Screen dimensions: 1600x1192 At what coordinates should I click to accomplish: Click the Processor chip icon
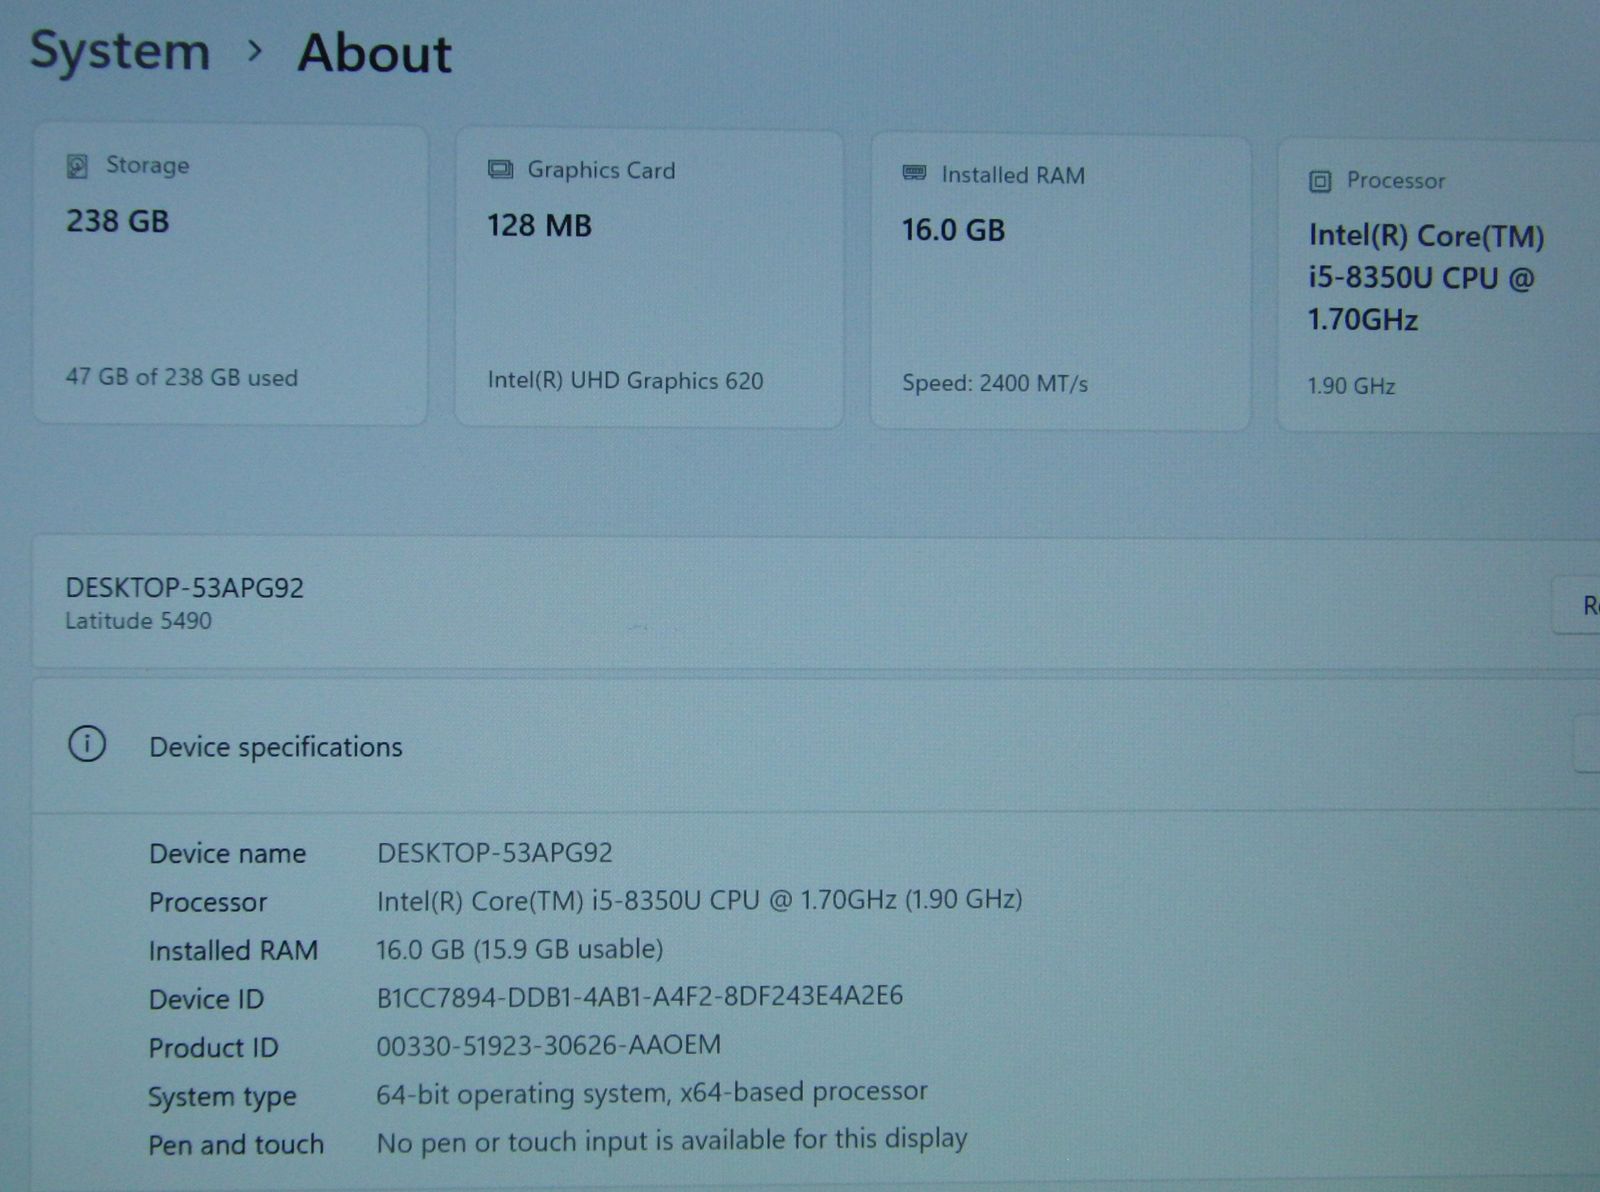[1320, 181]
